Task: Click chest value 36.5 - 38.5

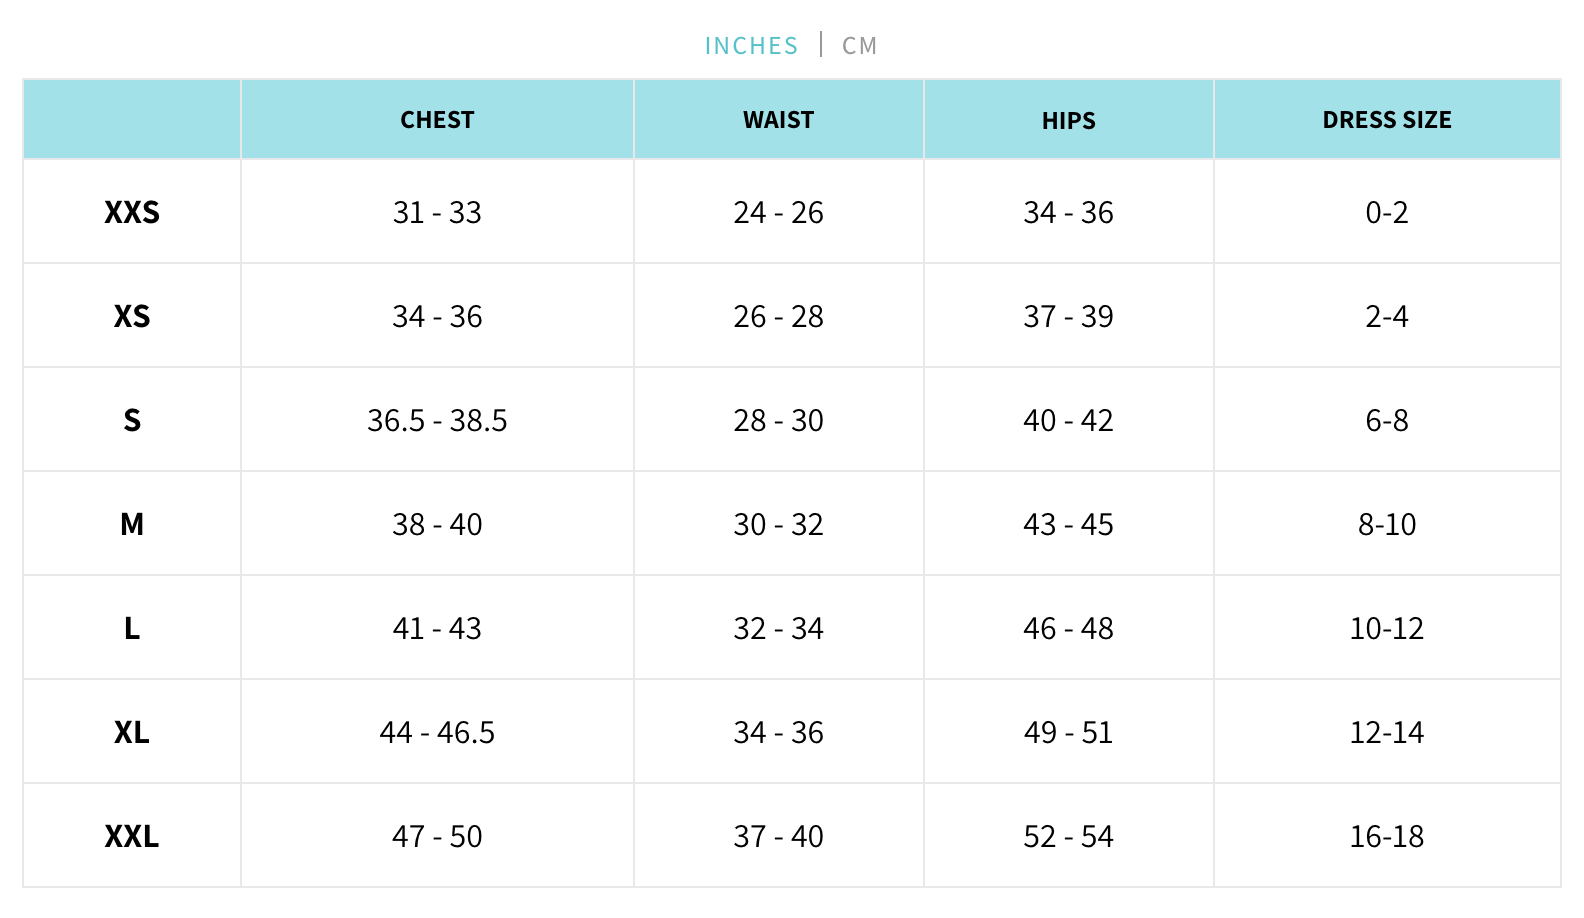Action: [437, 420]
